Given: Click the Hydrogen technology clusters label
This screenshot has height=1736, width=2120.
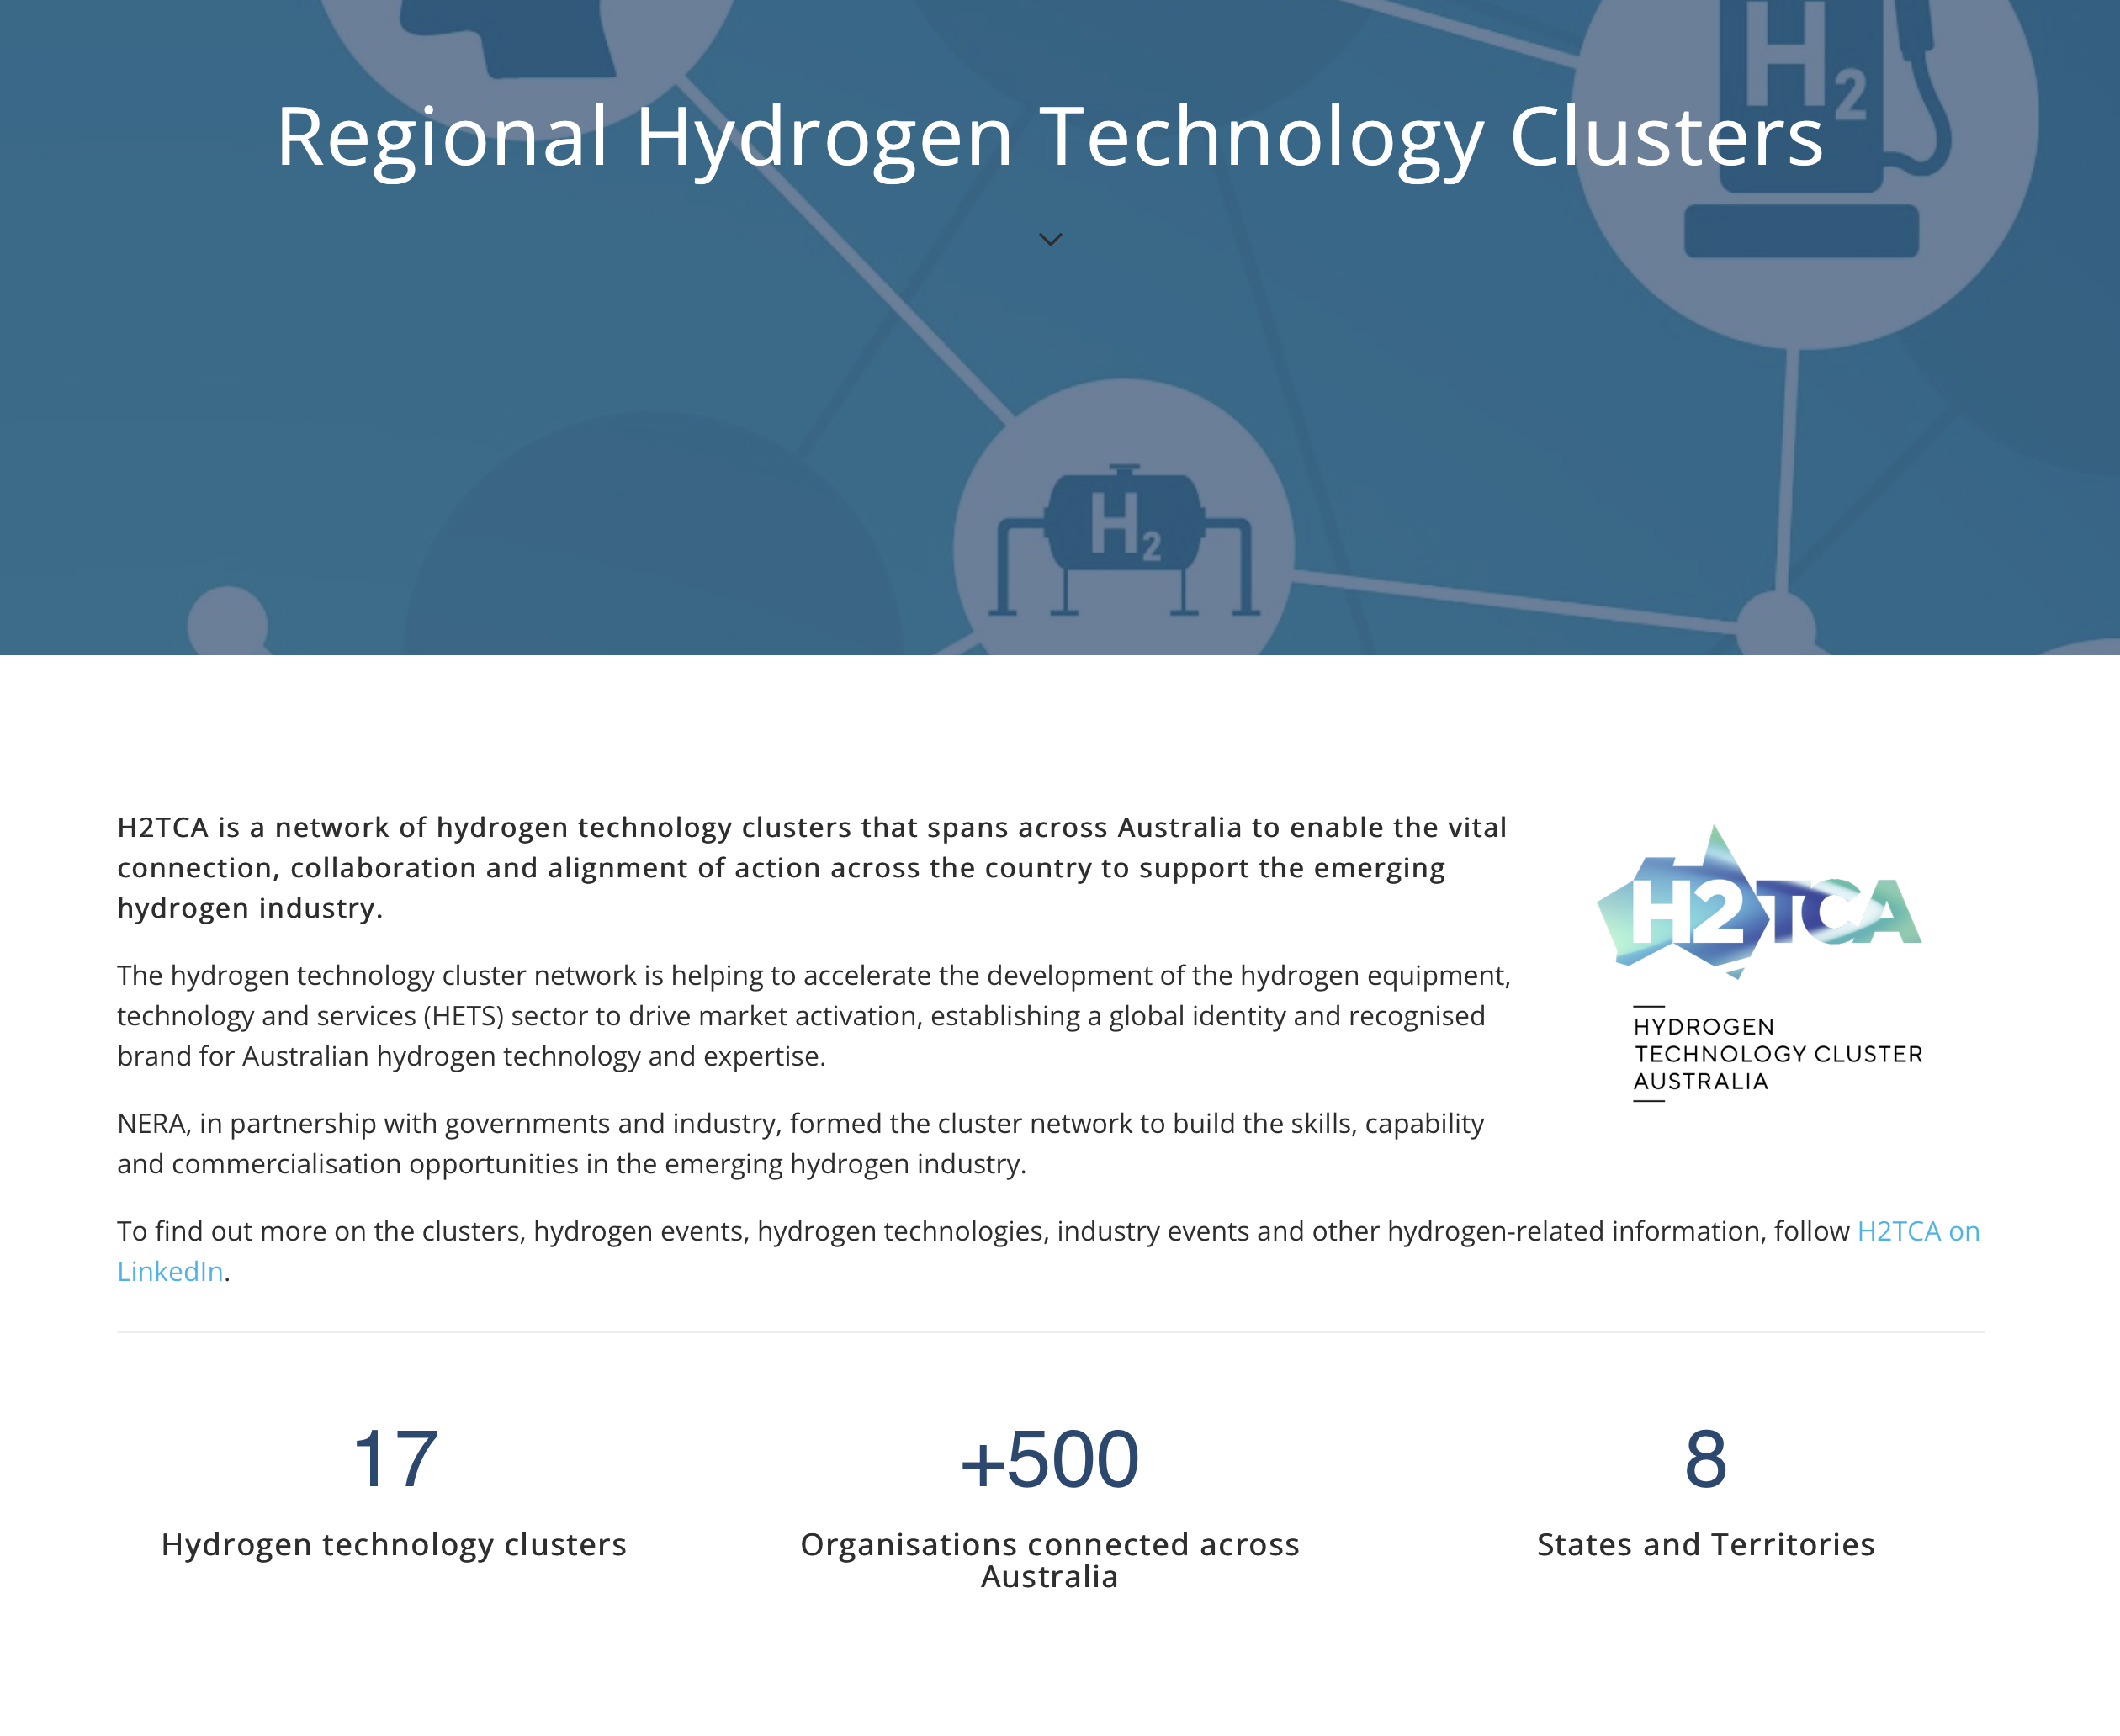Looking at the screenshot, I should (x=394, y=1544).
